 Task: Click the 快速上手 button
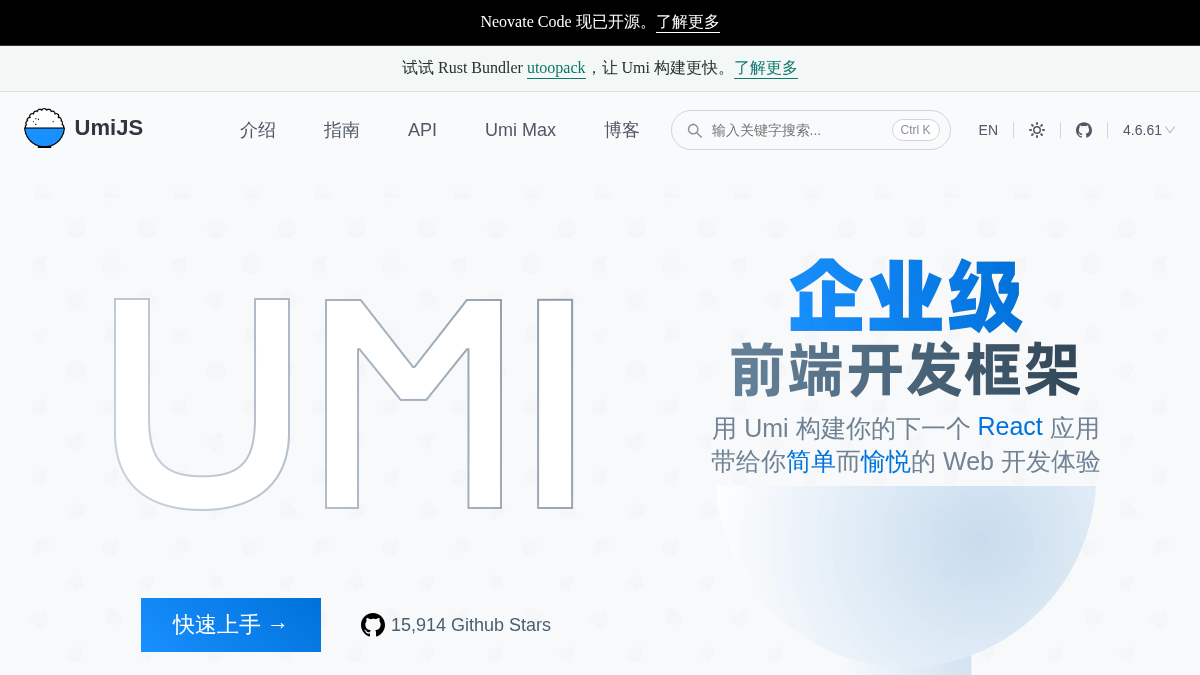pos(231,625)
